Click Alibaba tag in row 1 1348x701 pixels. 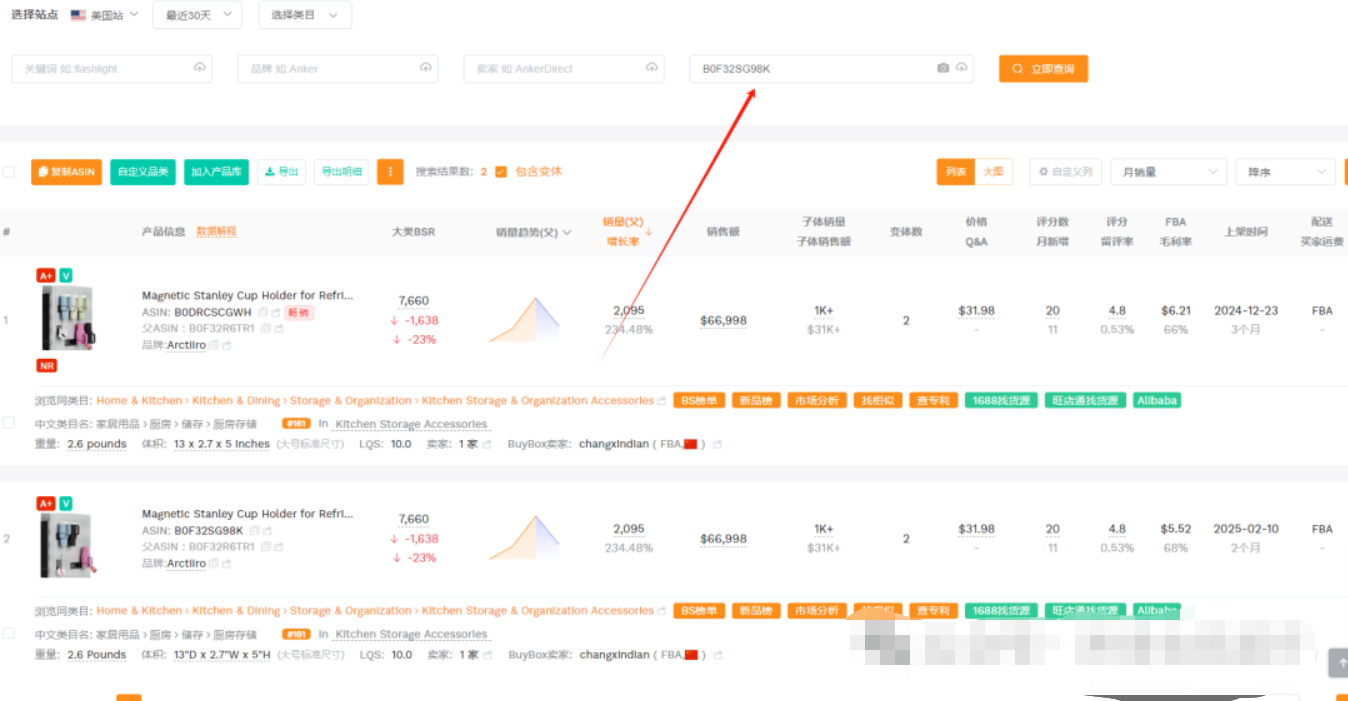point(1157,400)
